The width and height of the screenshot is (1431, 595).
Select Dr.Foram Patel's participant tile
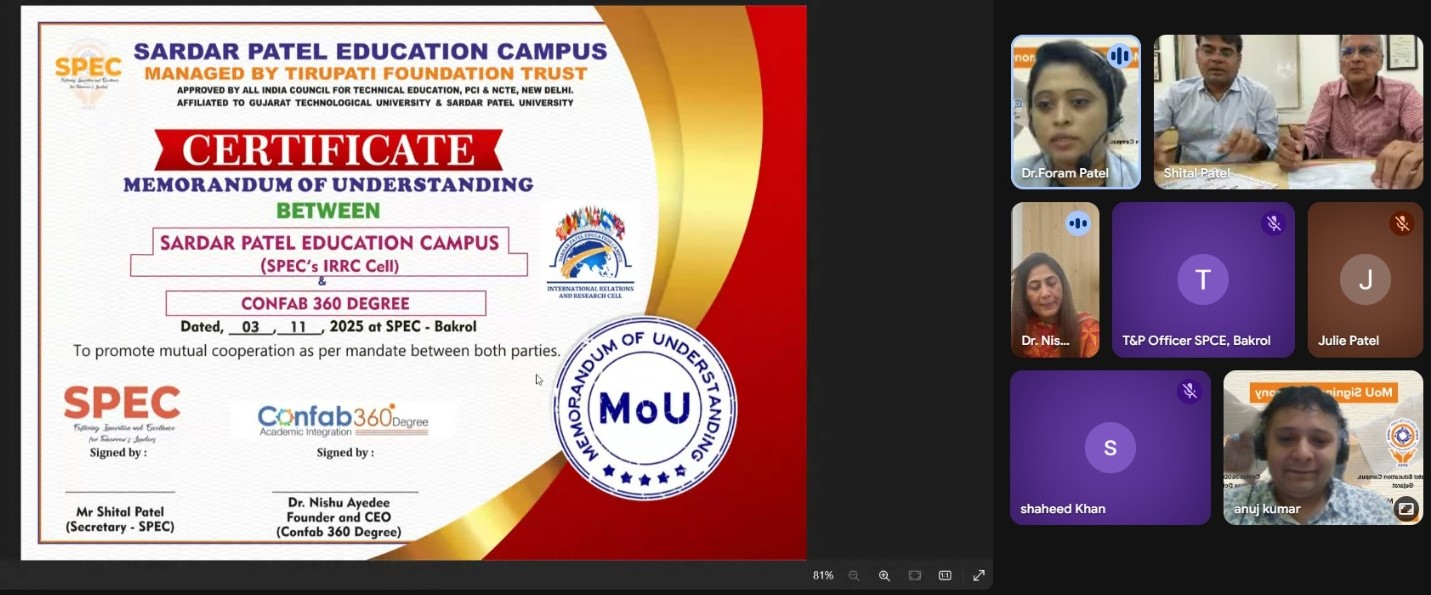1075,112
